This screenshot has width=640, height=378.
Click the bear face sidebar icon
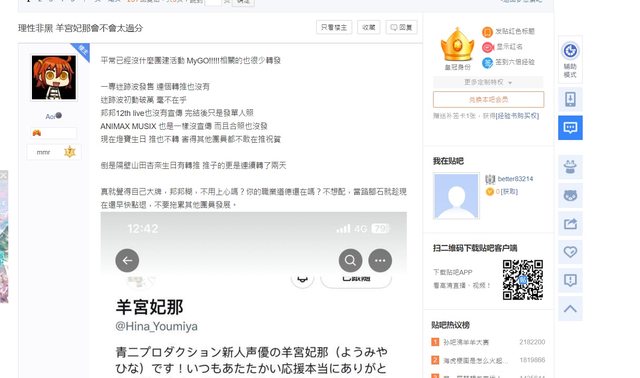(570, 196)
